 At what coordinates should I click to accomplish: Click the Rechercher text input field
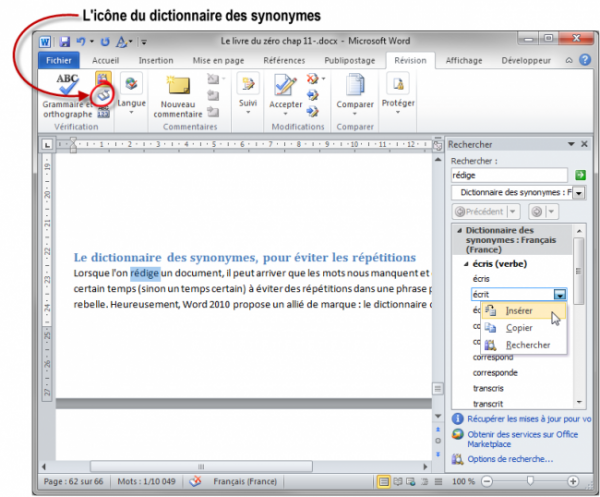pos(507,174)
